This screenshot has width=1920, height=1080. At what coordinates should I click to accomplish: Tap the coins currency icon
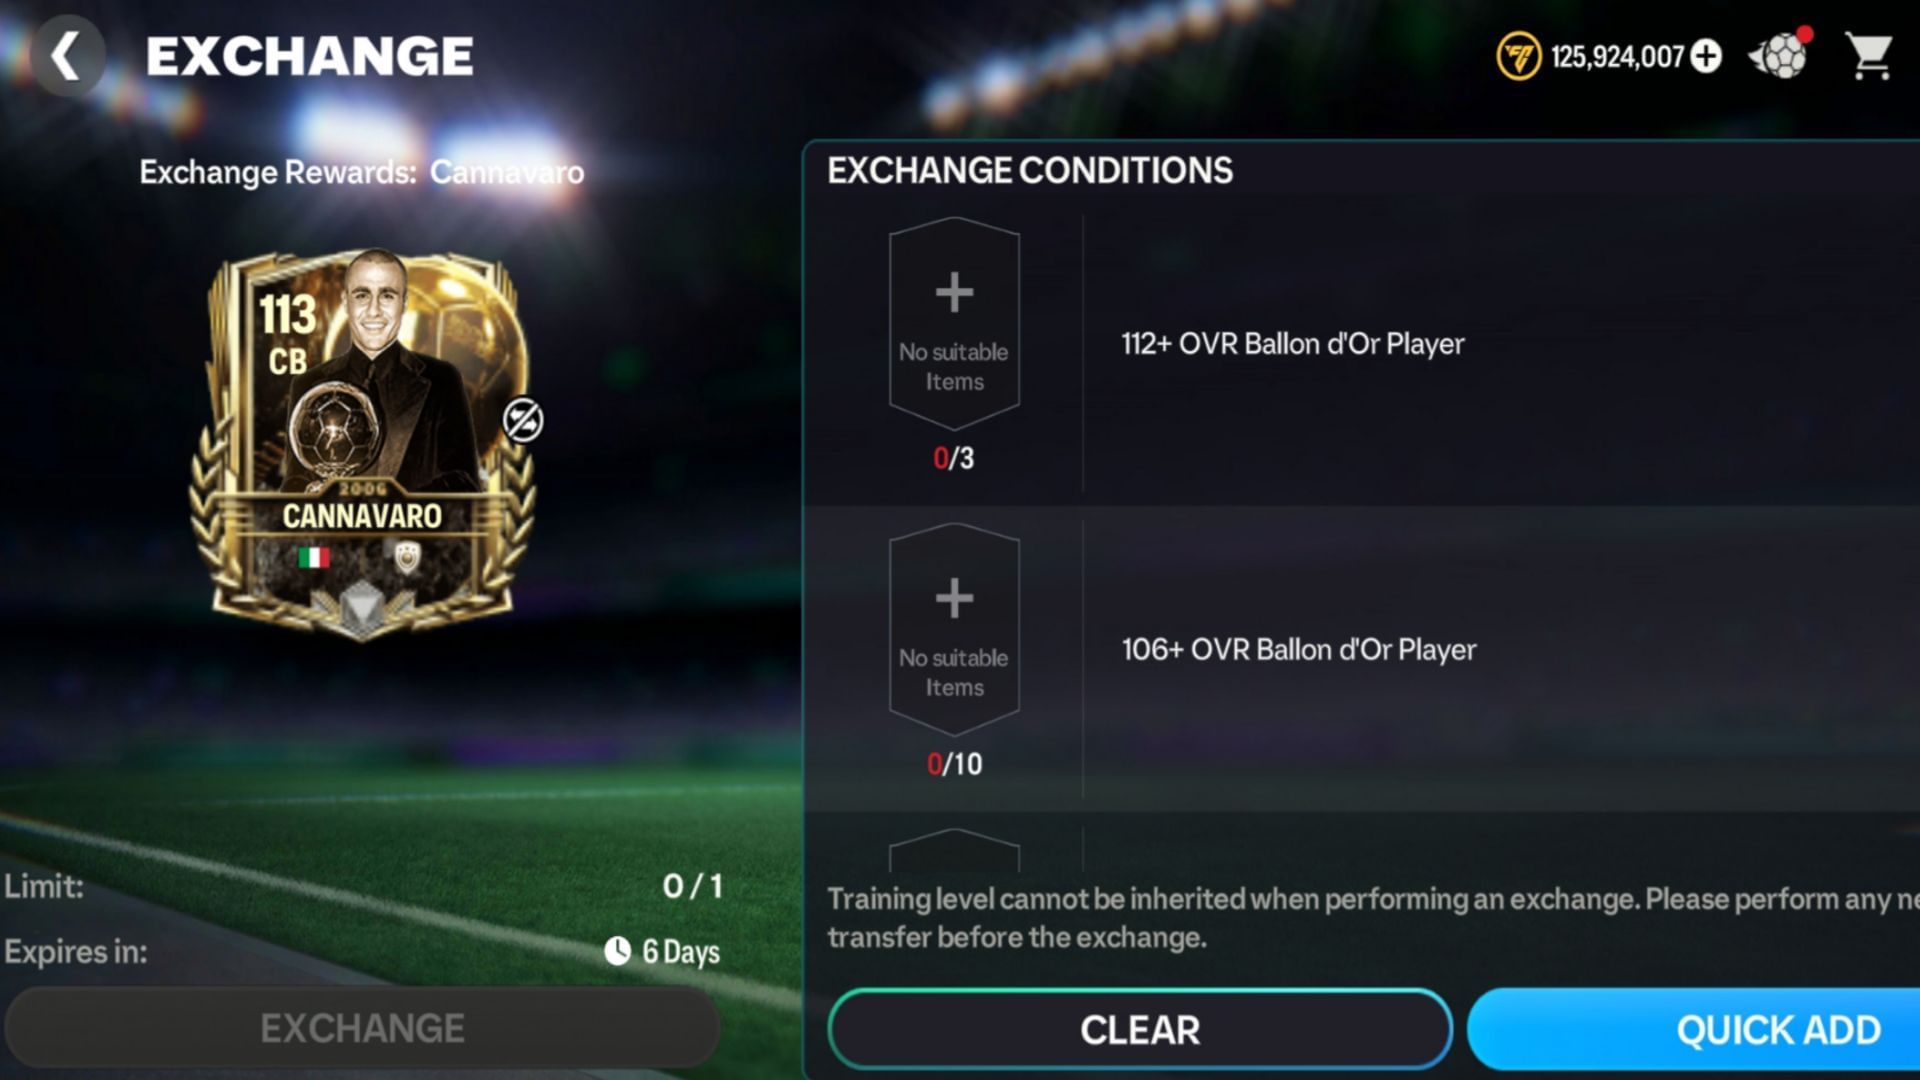(1518, 56)
